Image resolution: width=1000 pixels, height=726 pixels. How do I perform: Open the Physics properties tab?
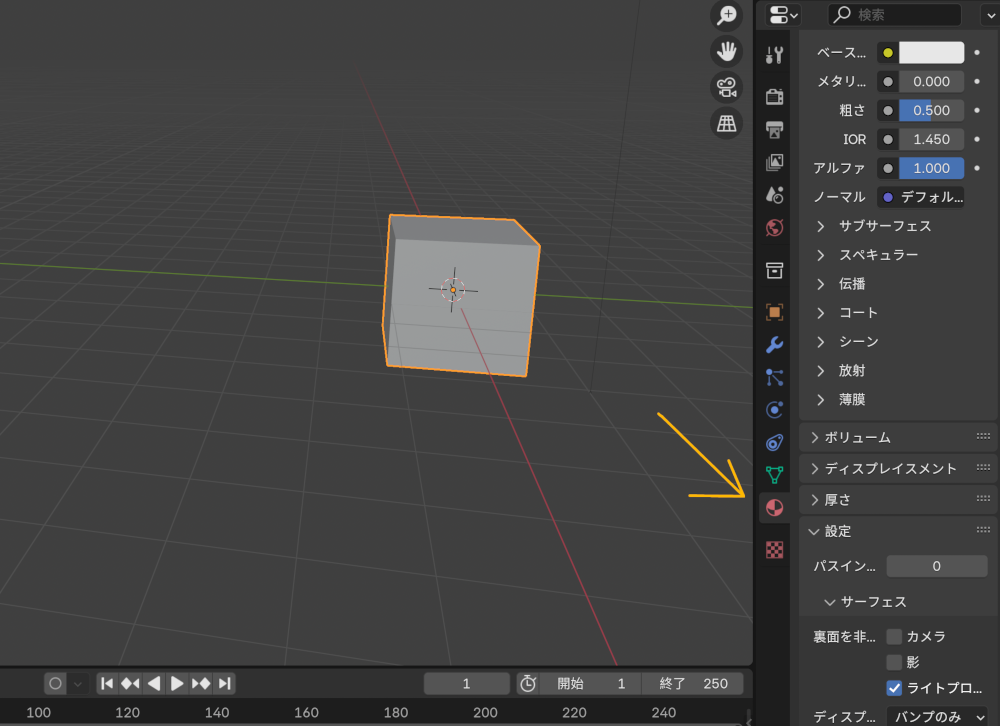tap(774, 409)
